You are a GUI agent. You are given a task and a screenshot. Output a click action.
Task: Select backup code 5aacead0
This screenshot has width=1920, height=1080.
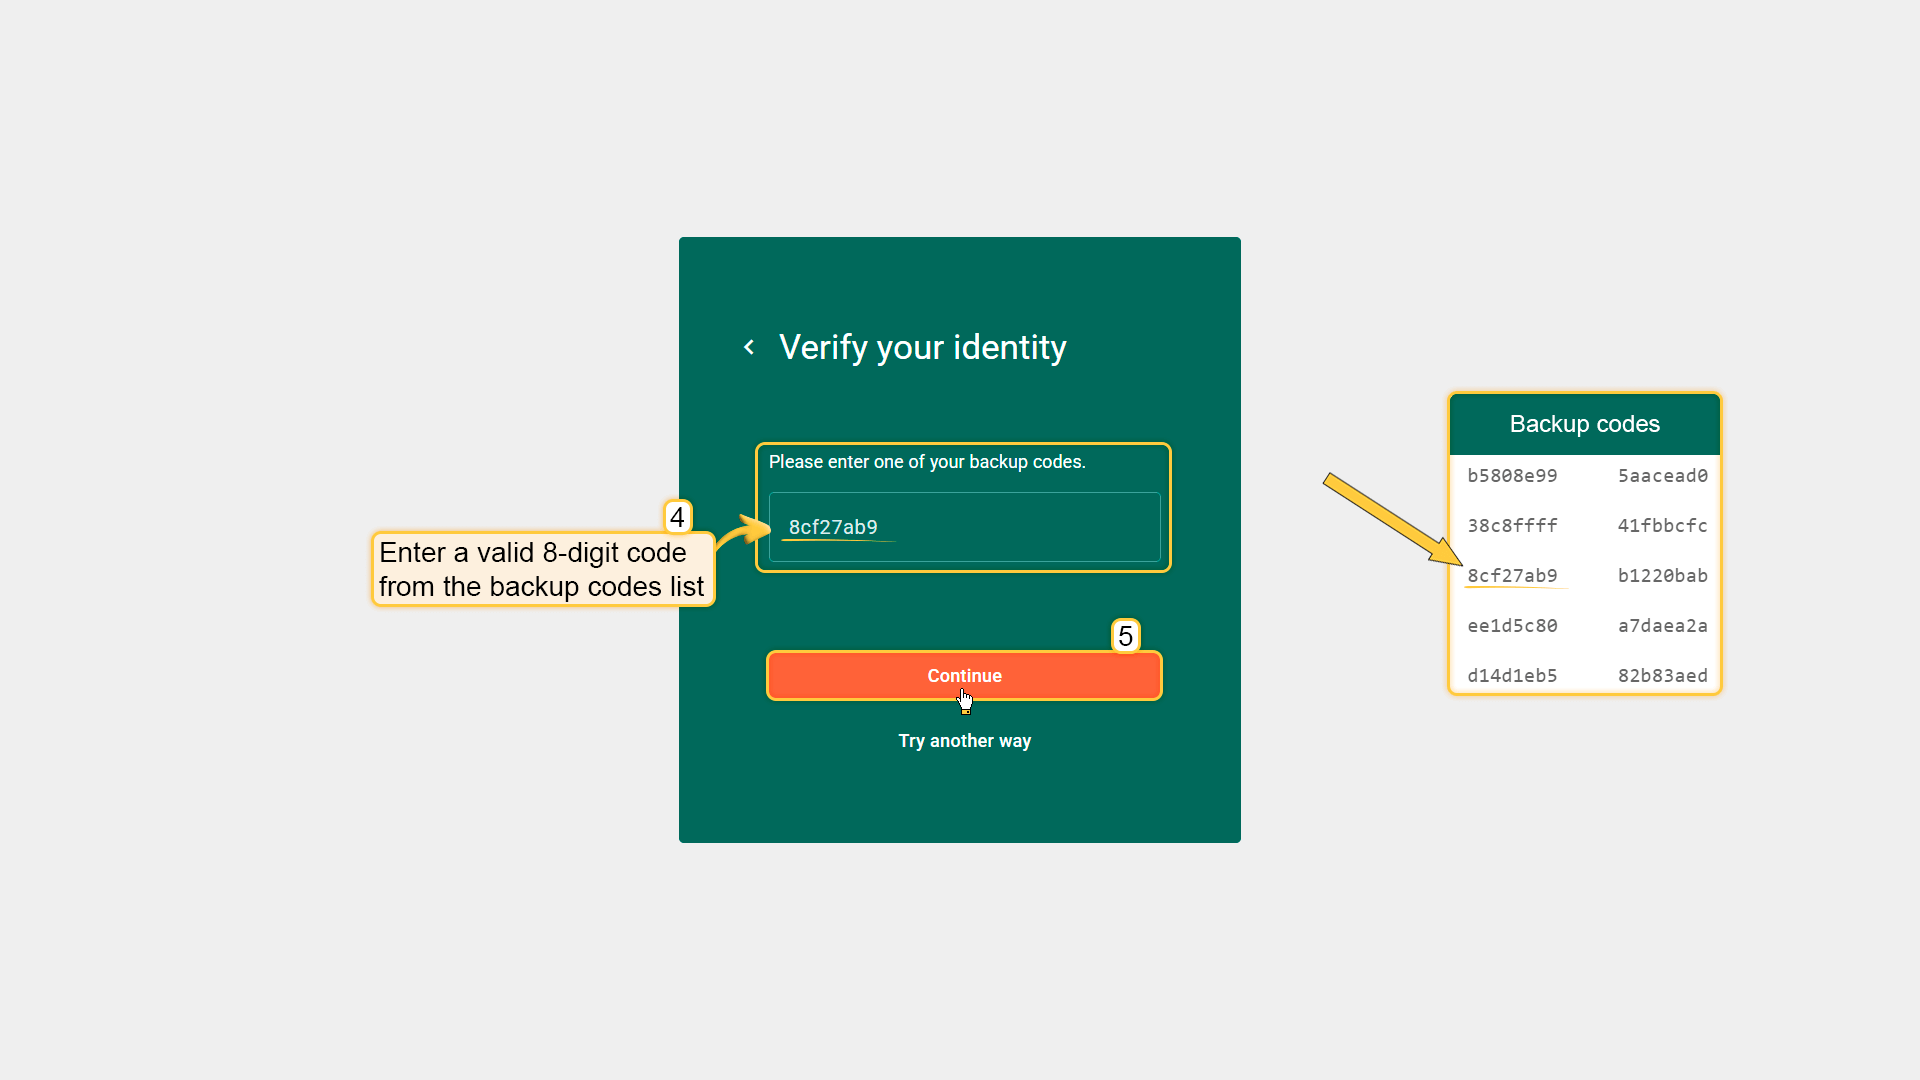(1662, 476)
